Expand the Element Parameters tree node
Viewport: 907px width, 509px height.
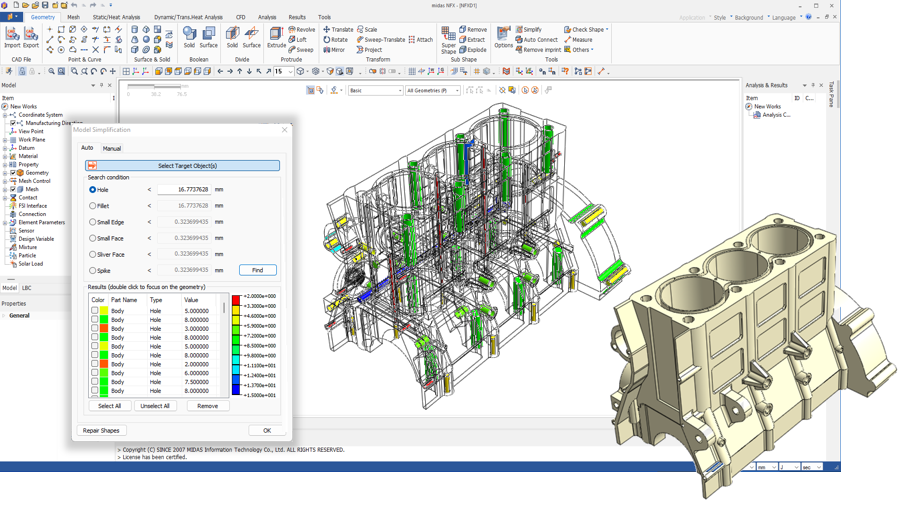coord(5,223)
